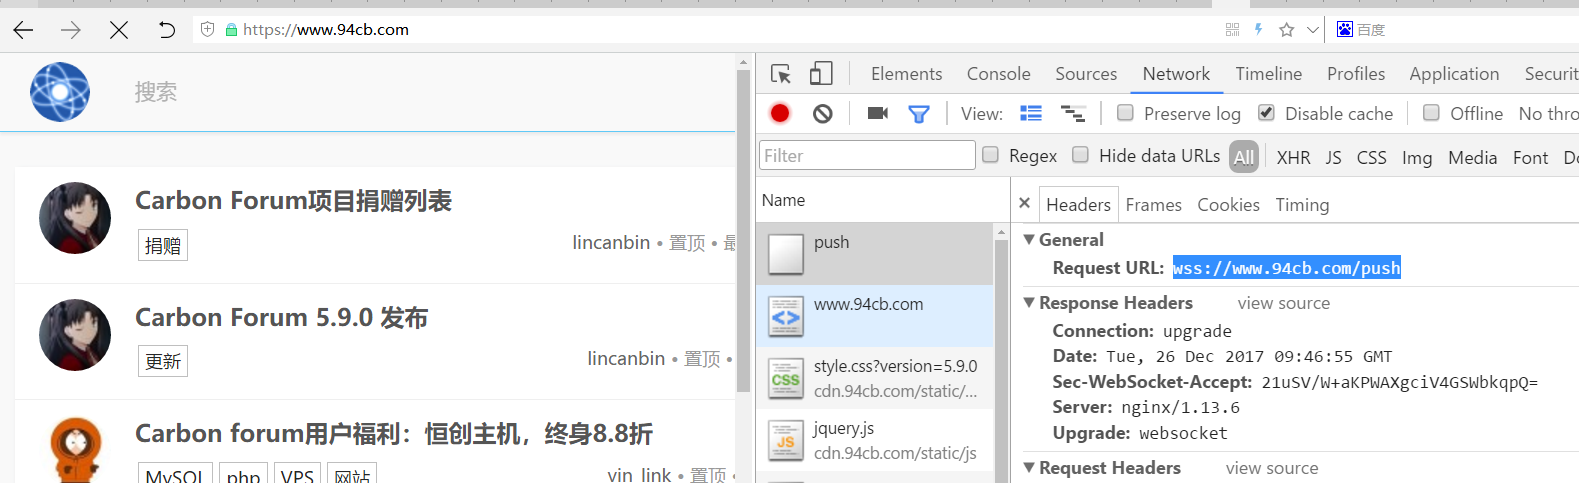Go back with the browser back arrow
The image size is (1579, 483).
(x=23, y=30)
